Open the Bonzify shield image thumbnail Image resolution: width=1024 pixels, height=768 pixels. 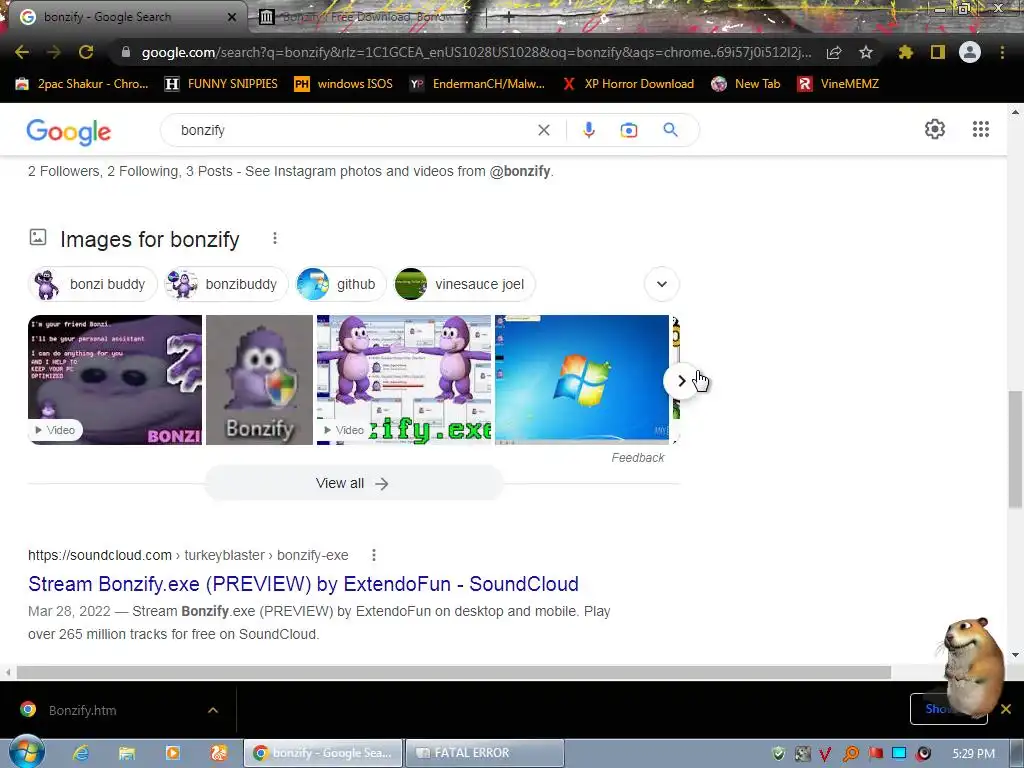(x=259, y=380)
